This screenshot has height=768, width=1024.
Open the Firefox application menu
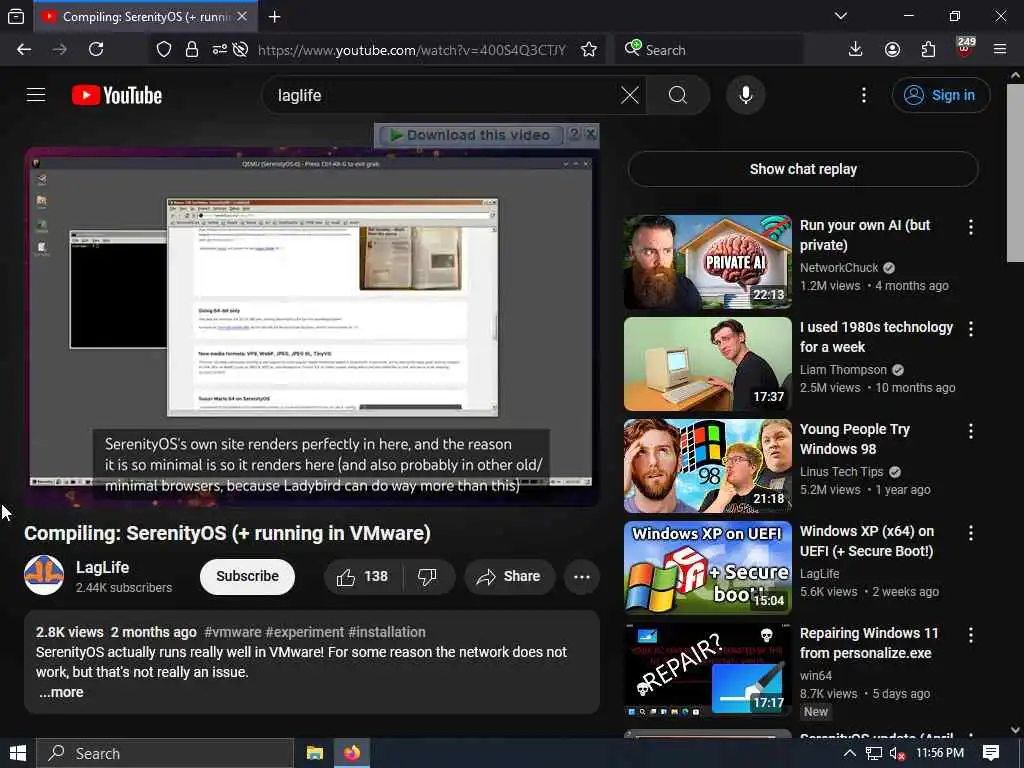(x=1000, y=50)
